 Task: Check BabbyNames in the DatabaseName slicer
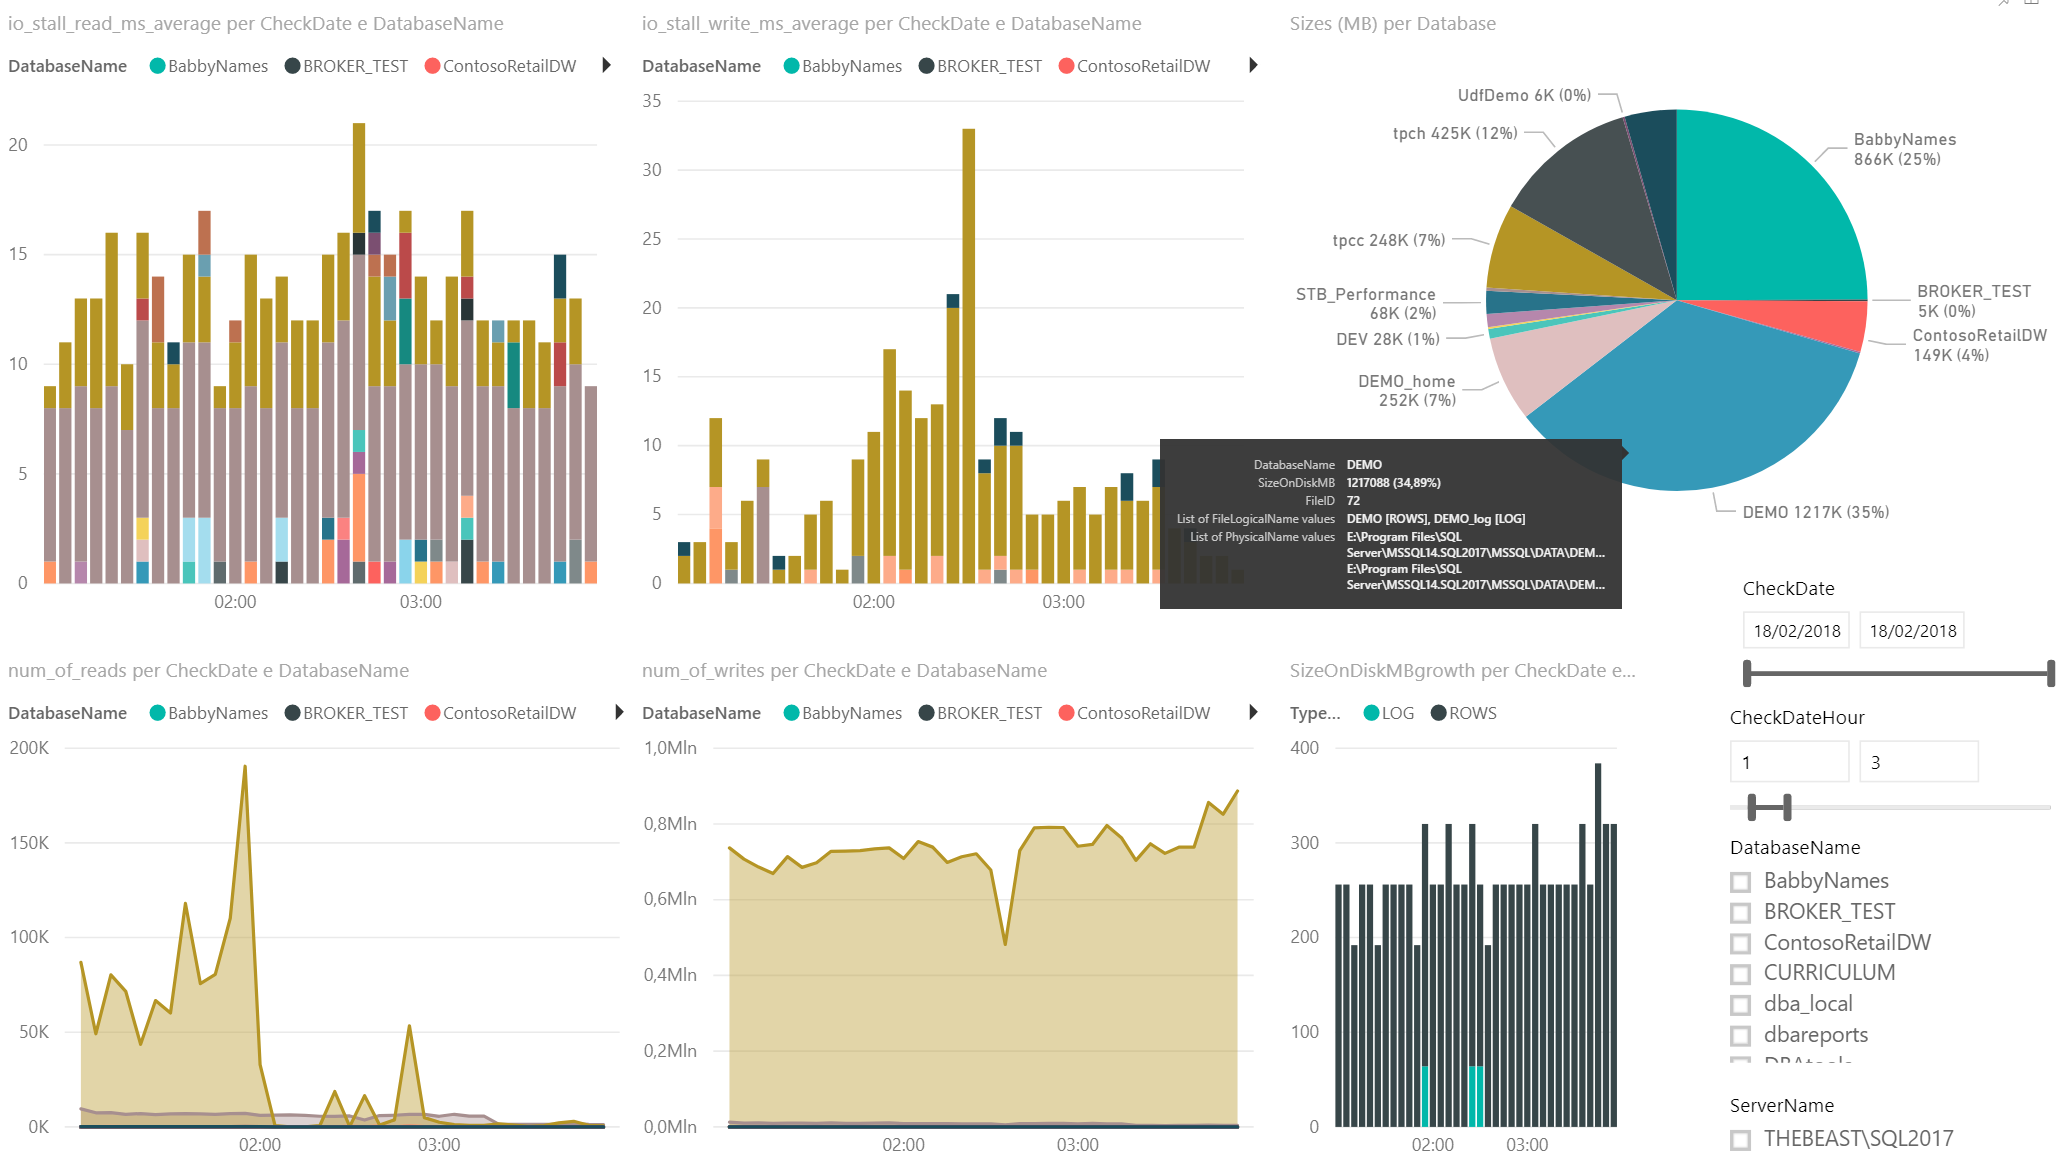1738,882
